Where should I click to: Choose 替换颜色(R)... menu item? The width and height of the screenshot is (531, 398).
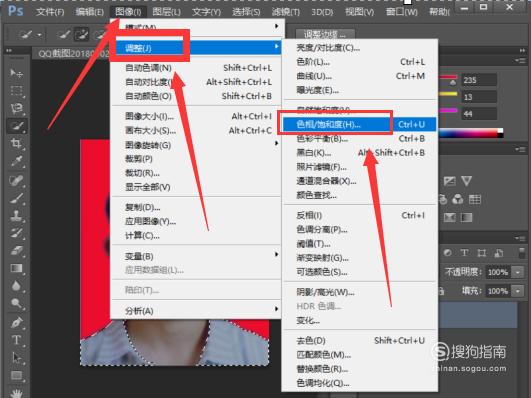(x=360, y=369)
